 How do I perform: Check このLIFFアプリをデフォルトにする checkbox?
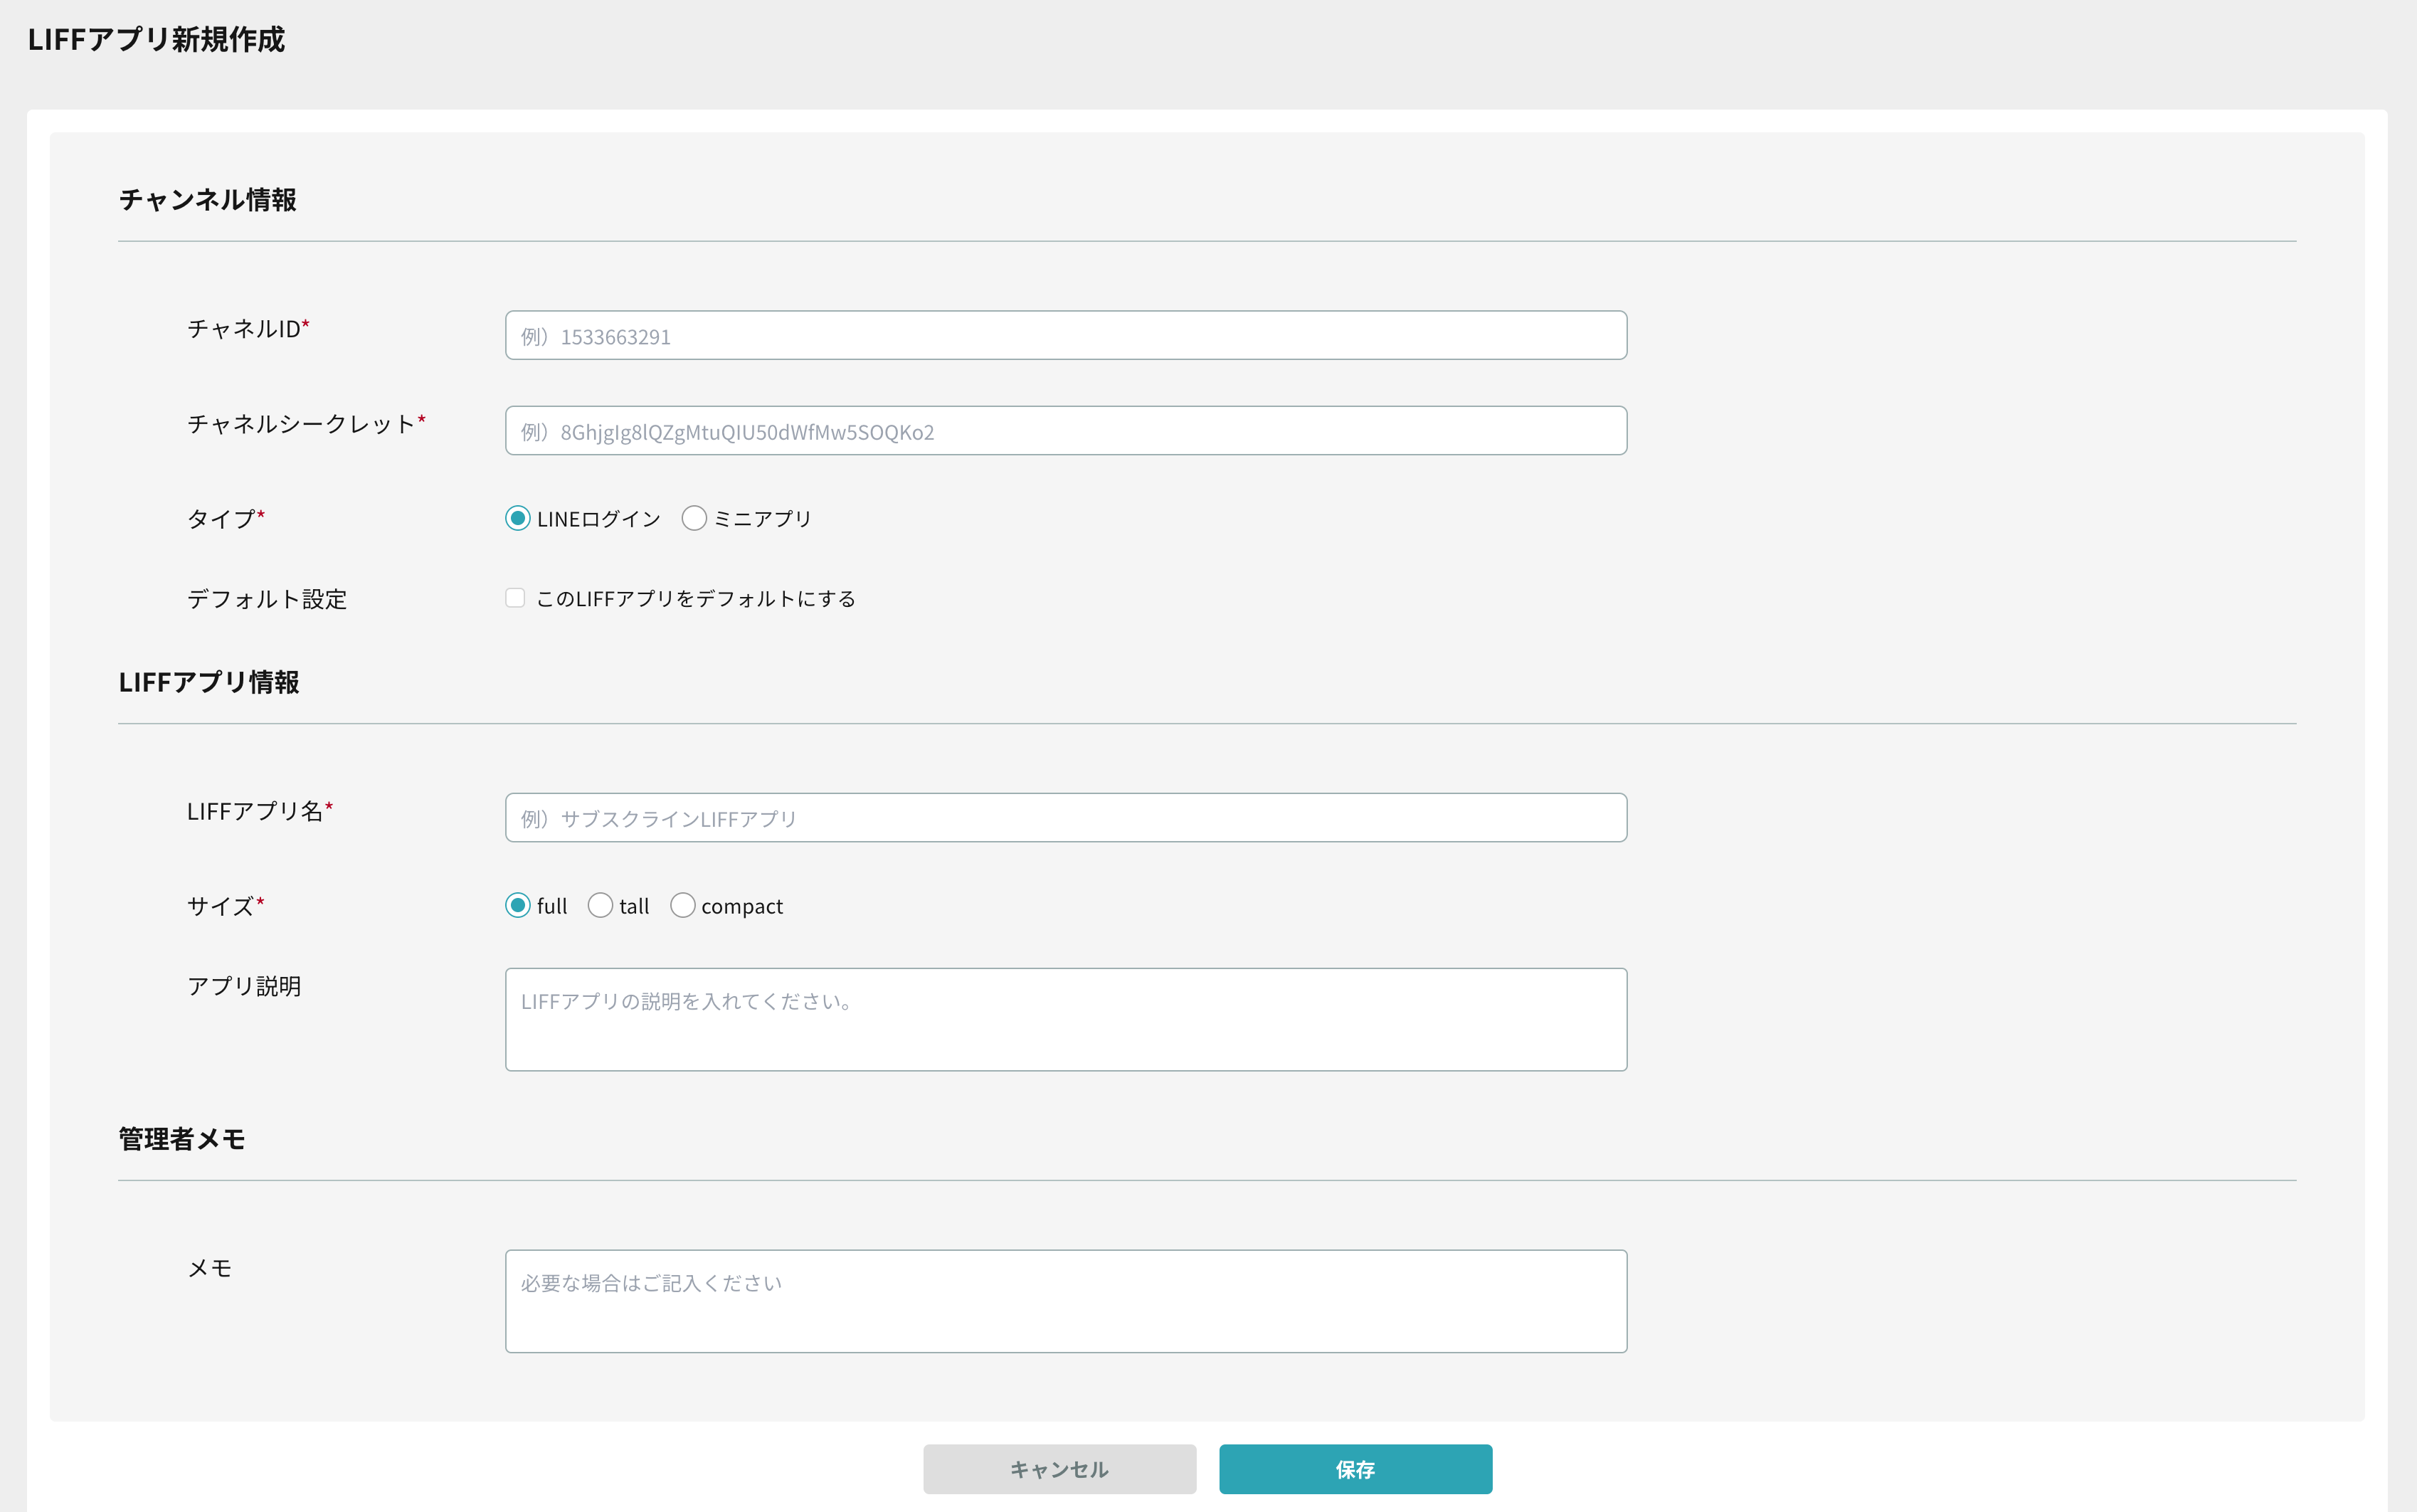click(x=515, y=598)
